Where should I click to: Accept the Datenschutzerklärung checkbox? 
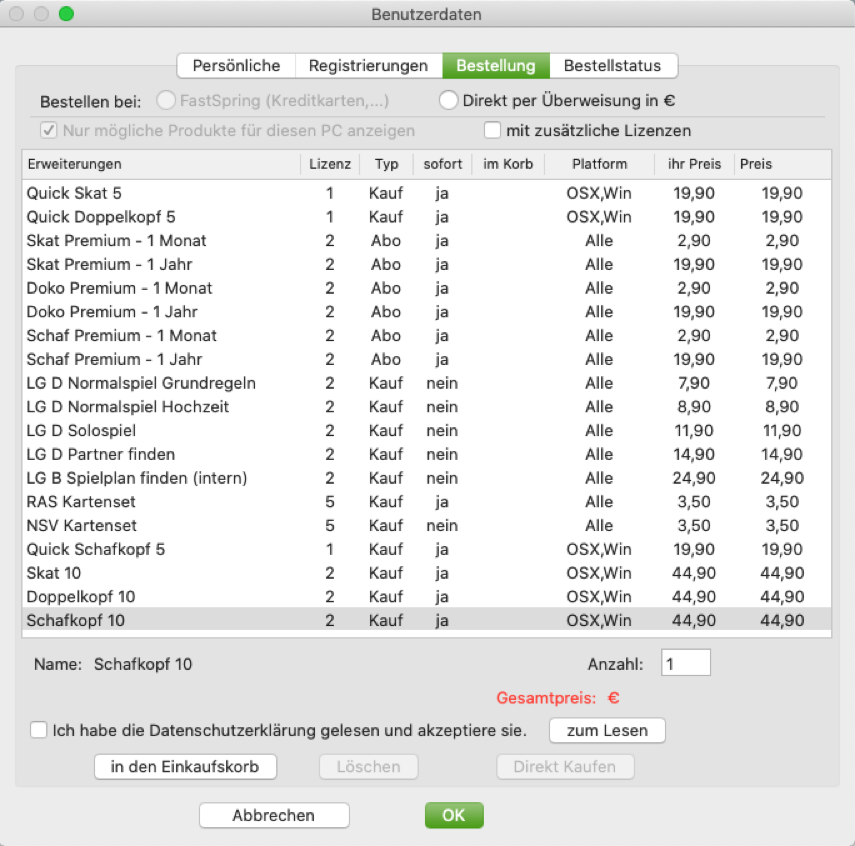click(39, 730)
